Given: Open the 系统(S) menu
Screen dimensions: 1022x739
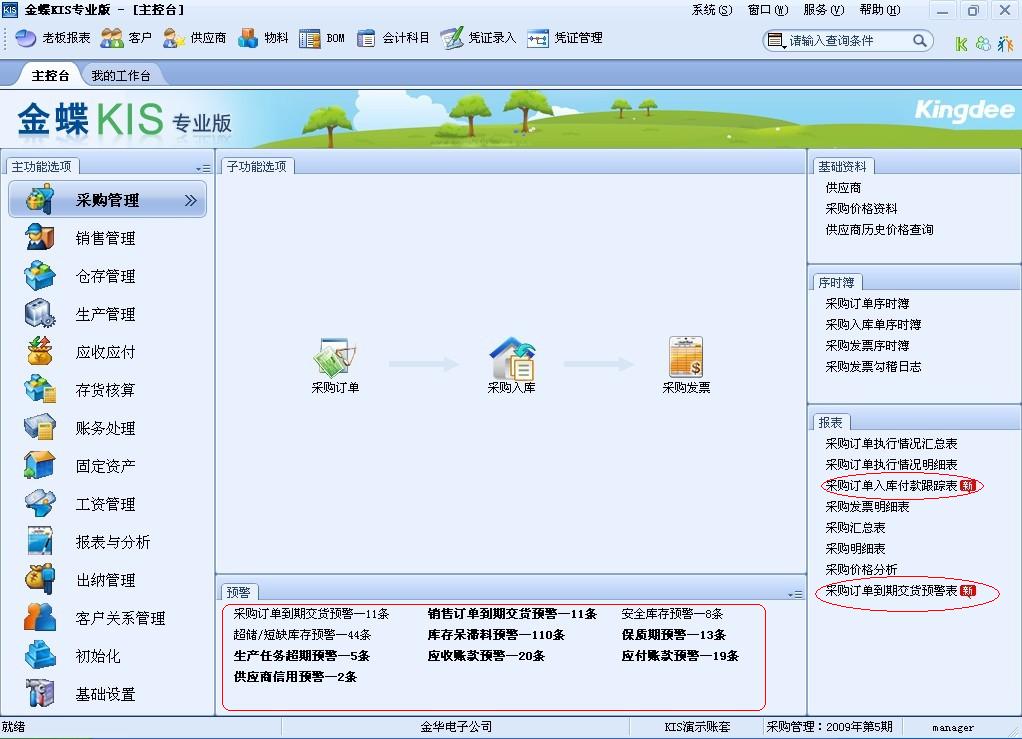Looking at the screenshot, I should click(x=712, y=10).
